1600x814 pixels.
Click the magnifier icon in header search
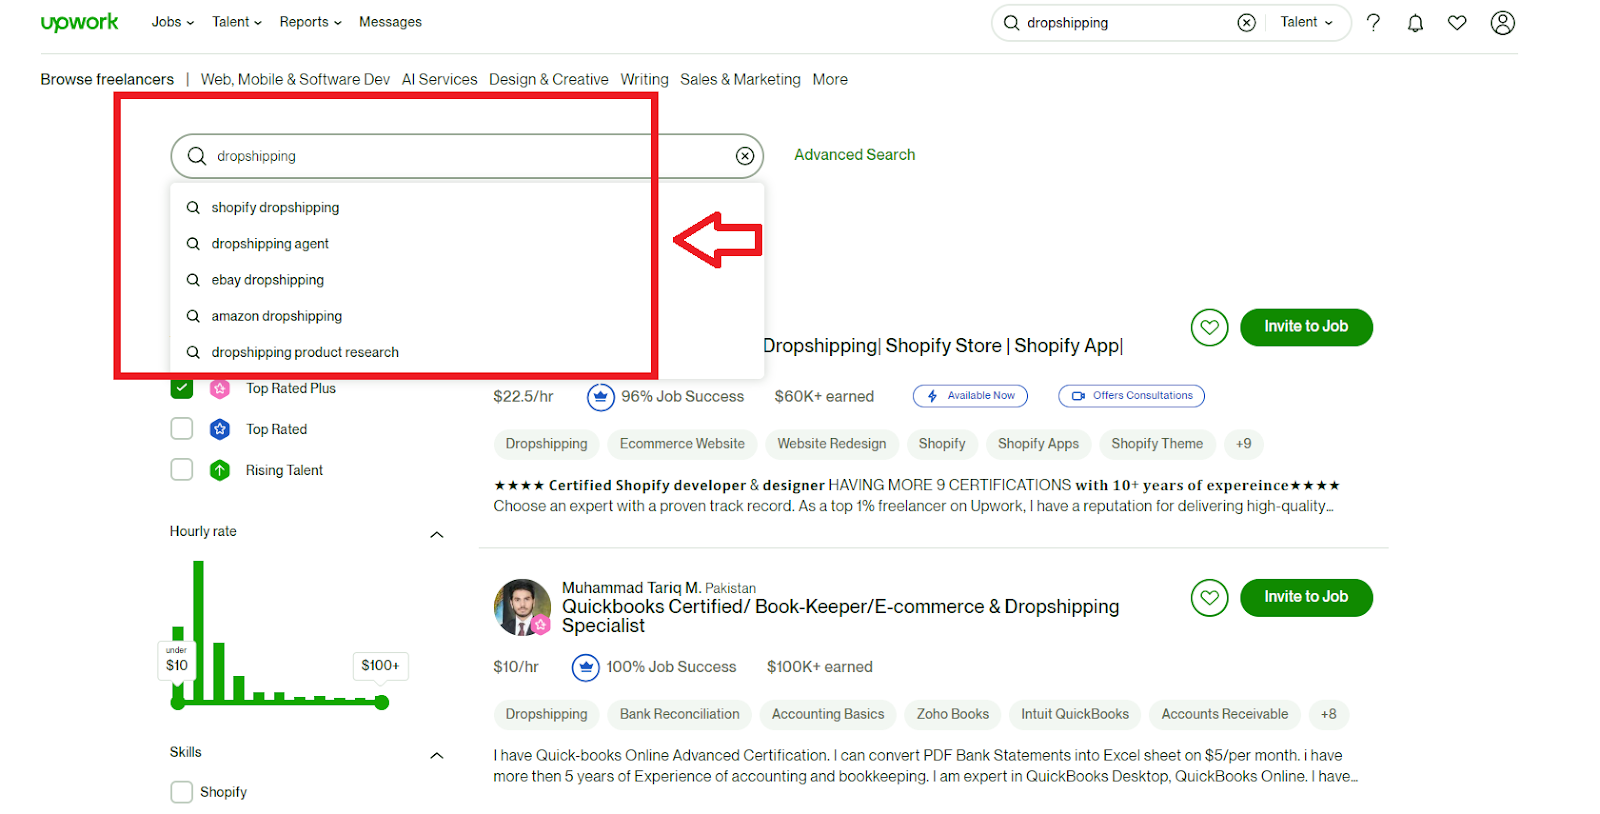pos(1011,22)
